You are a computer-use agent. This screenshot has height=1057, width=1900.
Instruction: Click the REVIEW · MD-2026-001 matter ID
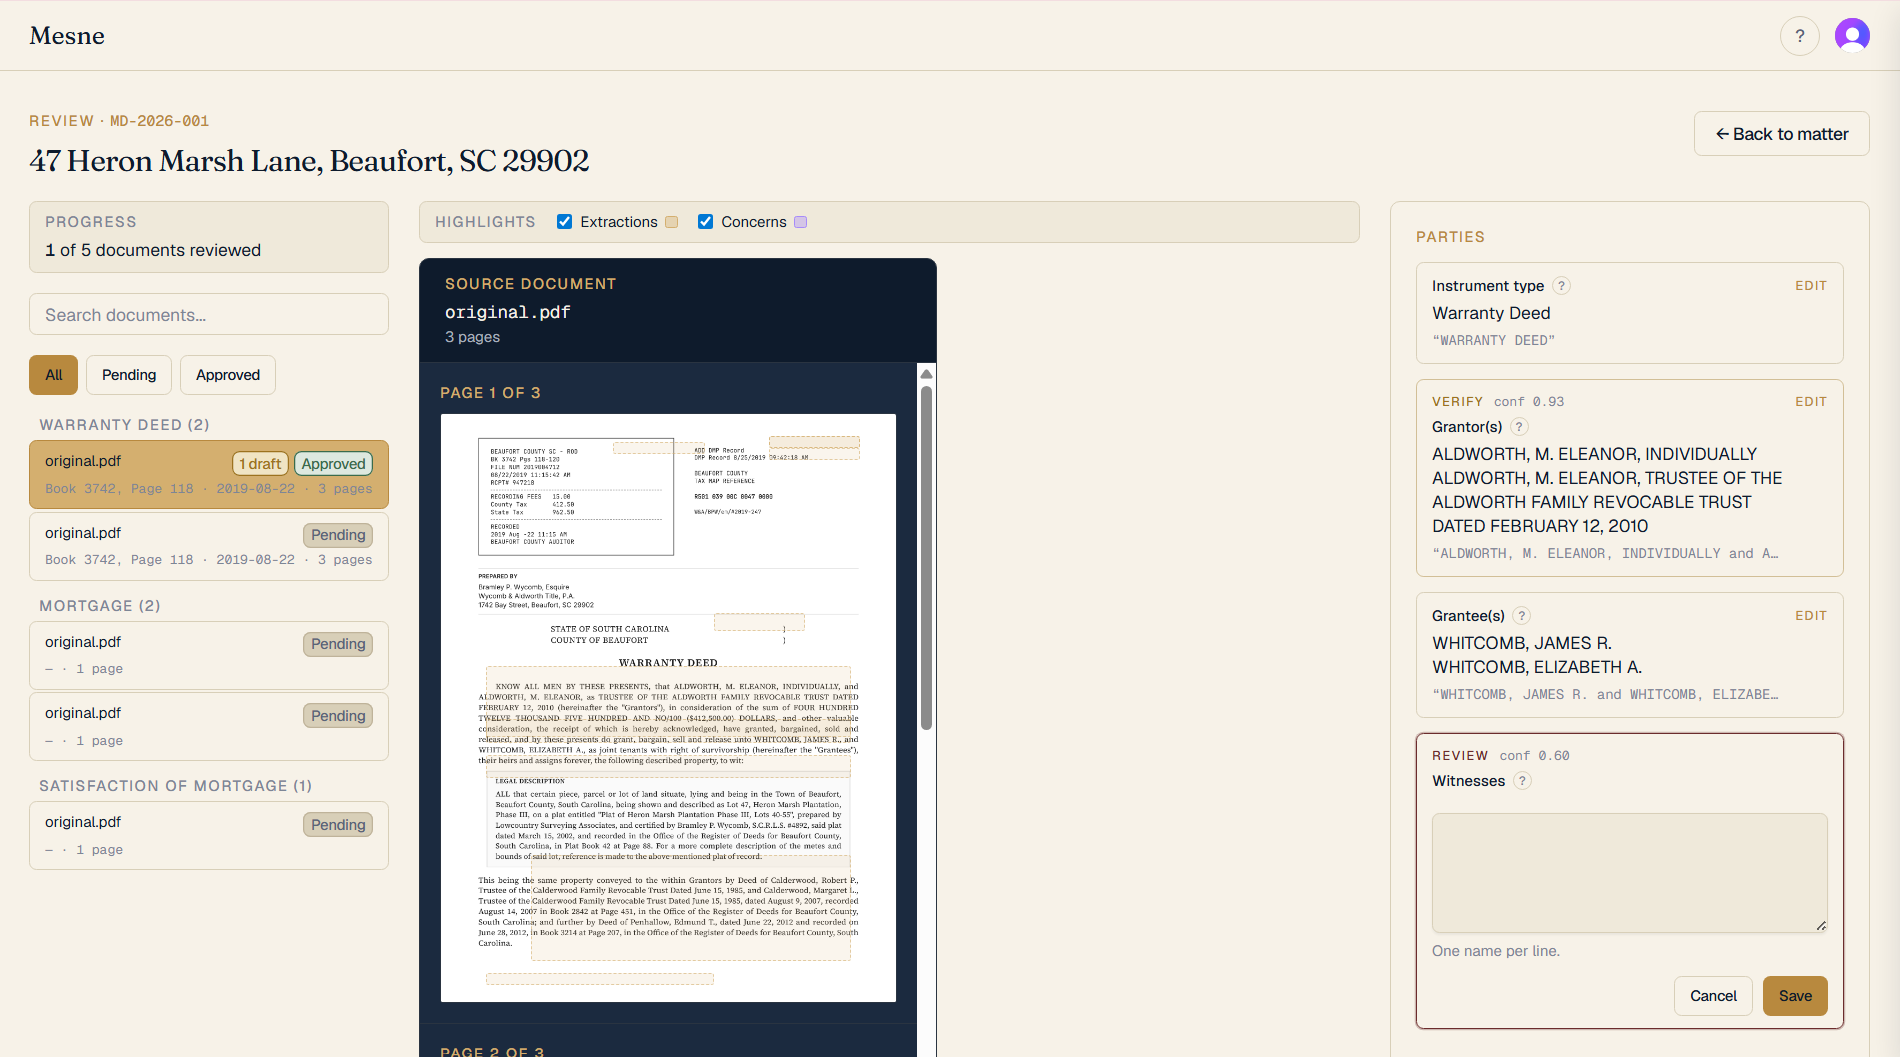119,121
